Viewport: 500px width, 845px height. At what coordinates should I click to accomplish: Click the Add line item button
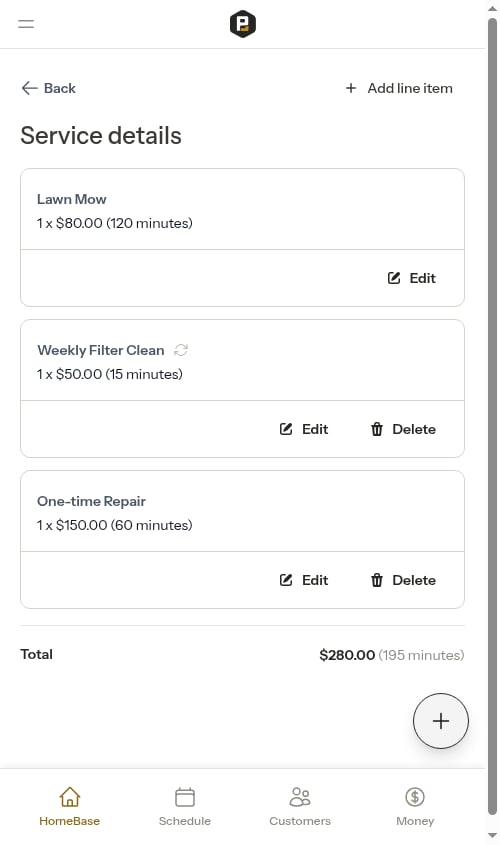coord(399,88)
